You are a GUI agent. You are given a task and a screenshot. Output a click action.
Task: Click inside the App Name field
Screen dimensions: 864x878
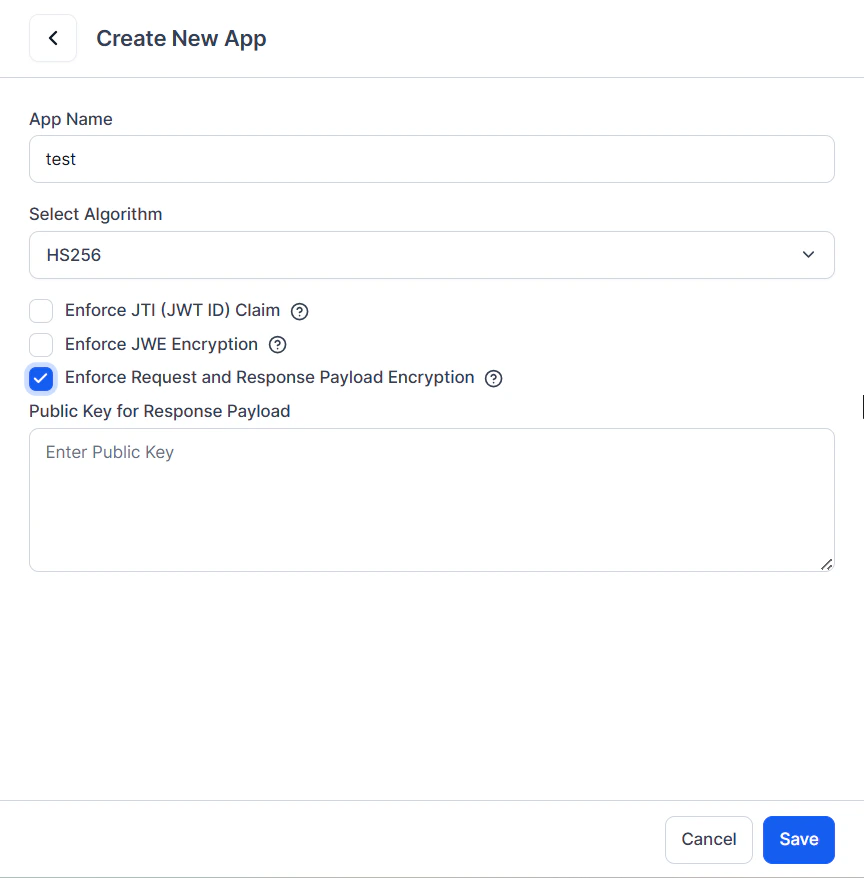coord(432,158)
